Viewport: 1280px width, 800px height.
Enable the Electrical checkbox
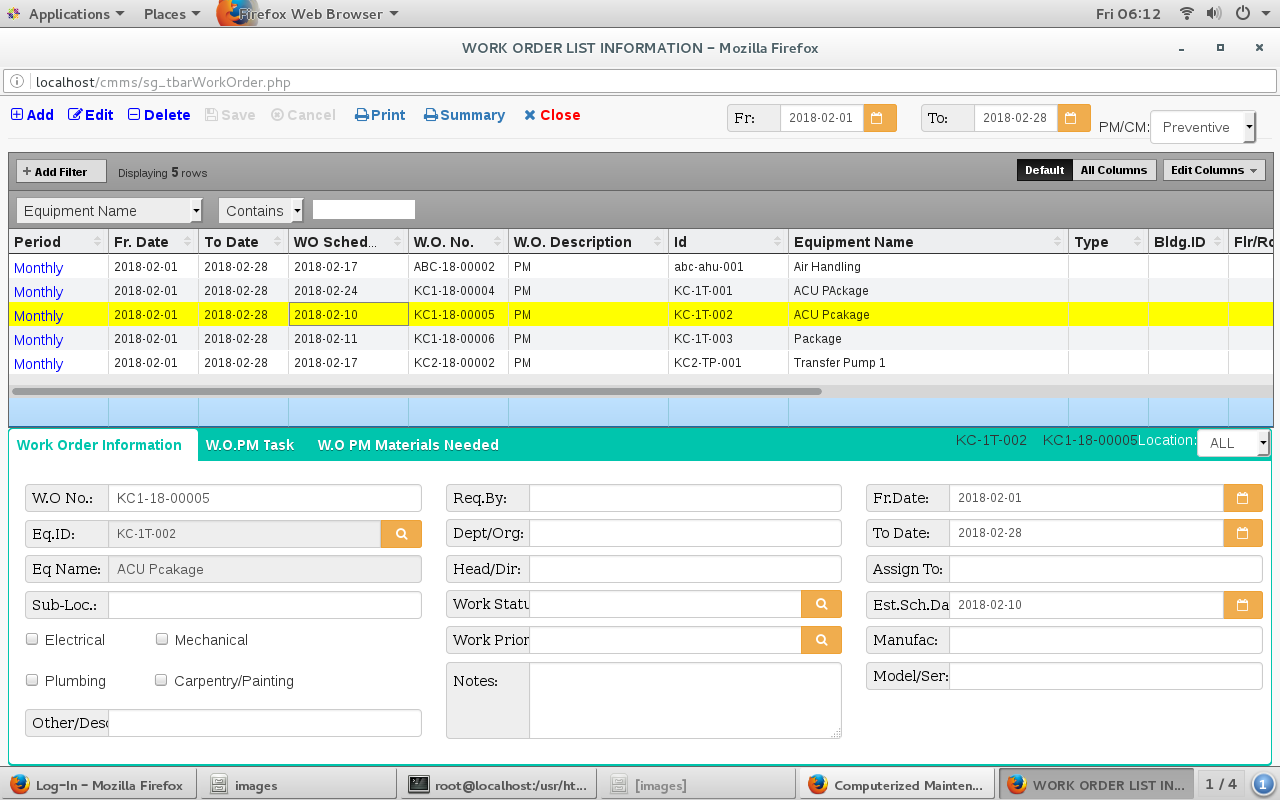[33, 639]
